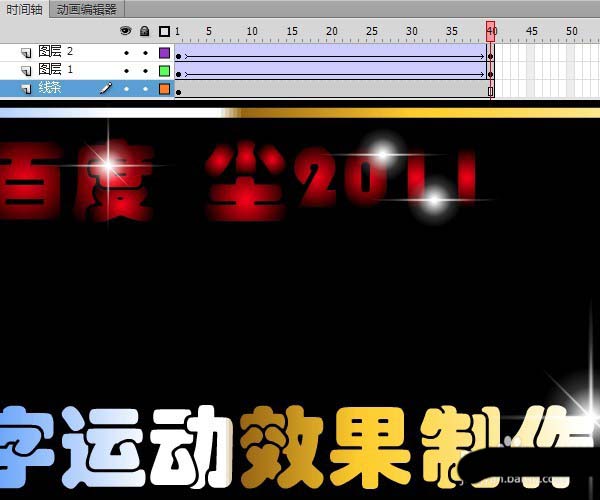Screen dimensions: 600x500
Task: Toggle visibility dot of 图层 2
Action: click(126, 53)
